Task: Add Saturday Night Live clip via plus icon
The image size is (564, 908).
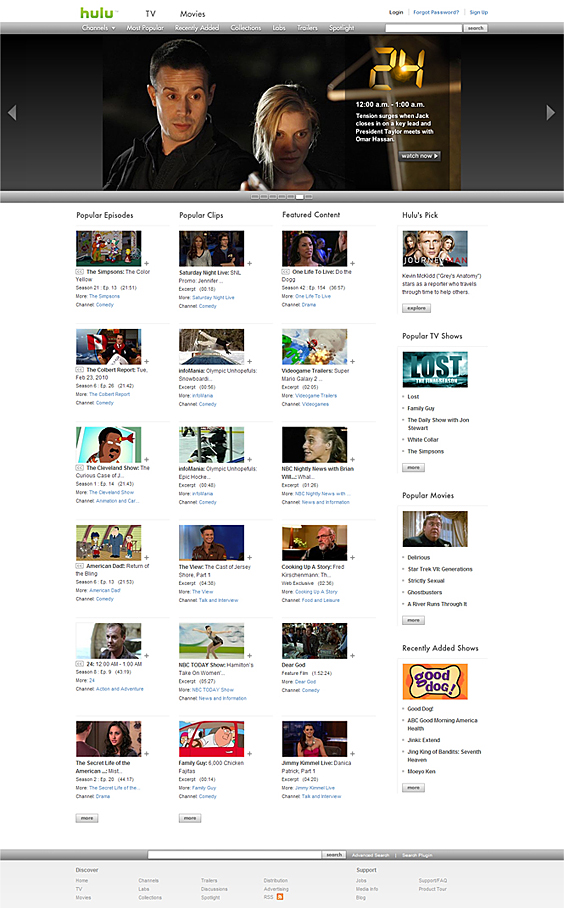Action: (x=250, y=263)
